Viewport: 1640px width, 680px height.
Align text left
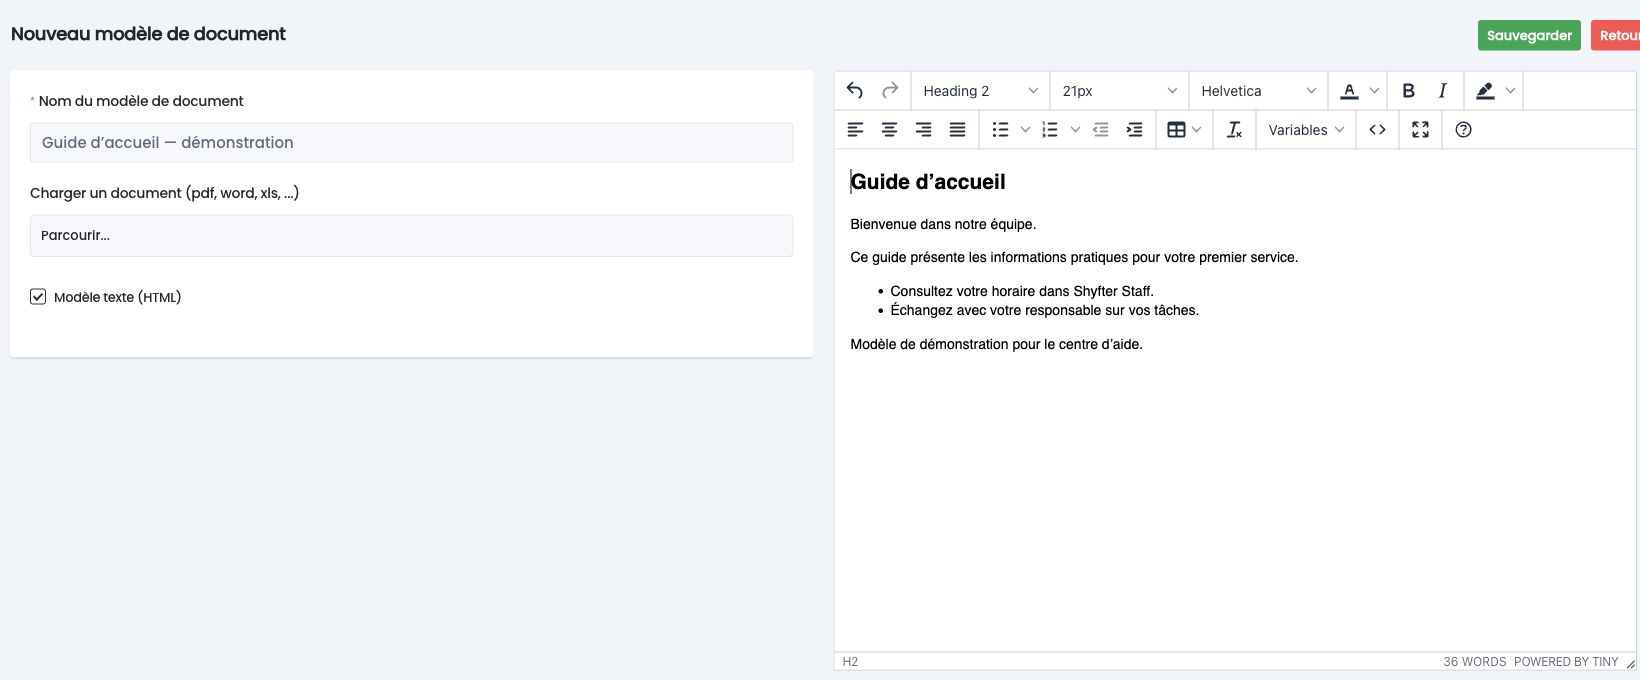pos(855,129)
